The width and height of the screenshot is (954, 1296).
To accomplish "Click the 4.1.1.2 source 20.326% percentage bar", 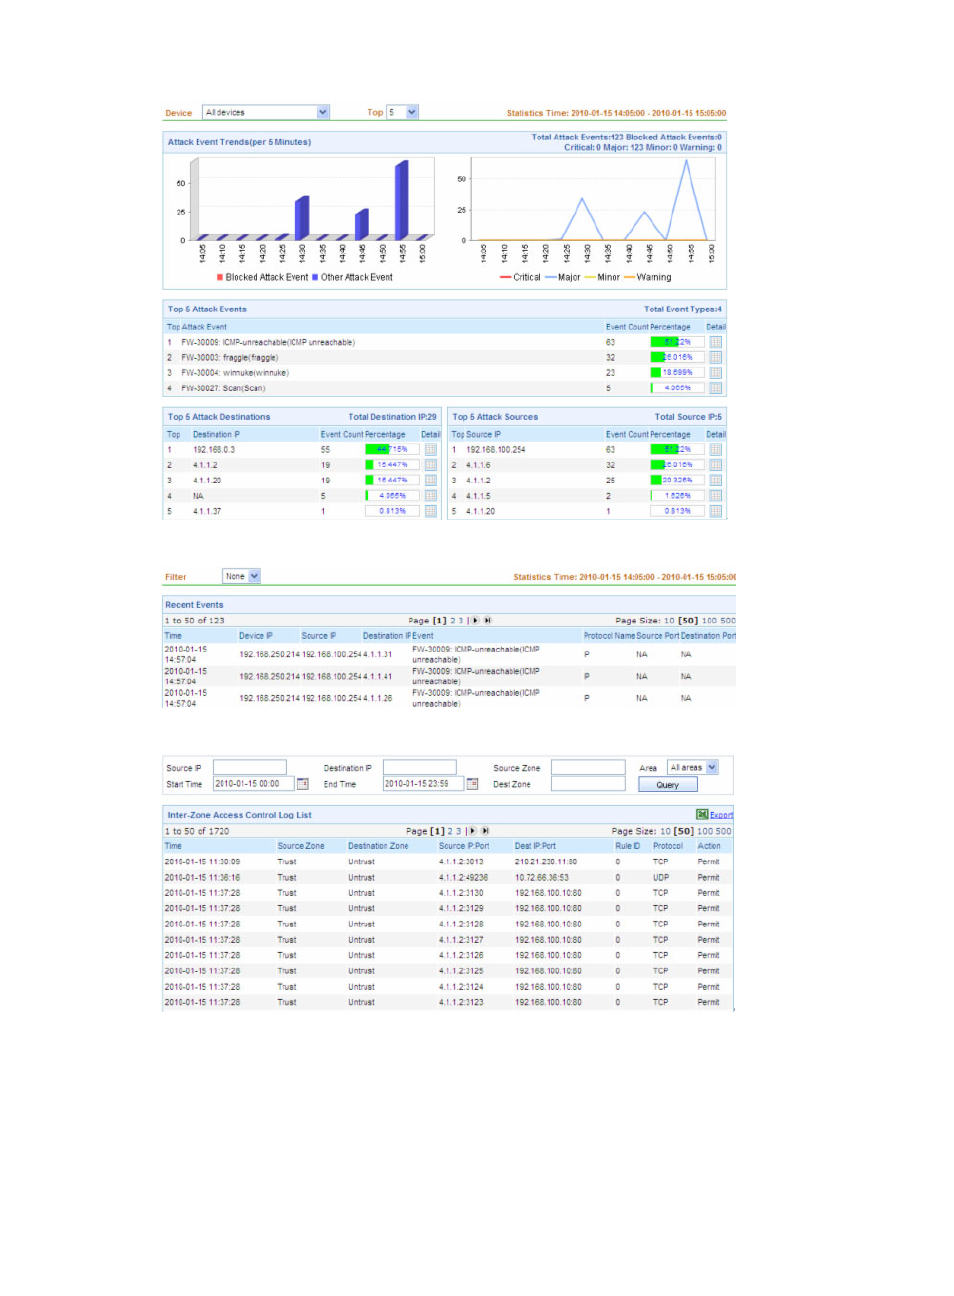I will (678, 480).
